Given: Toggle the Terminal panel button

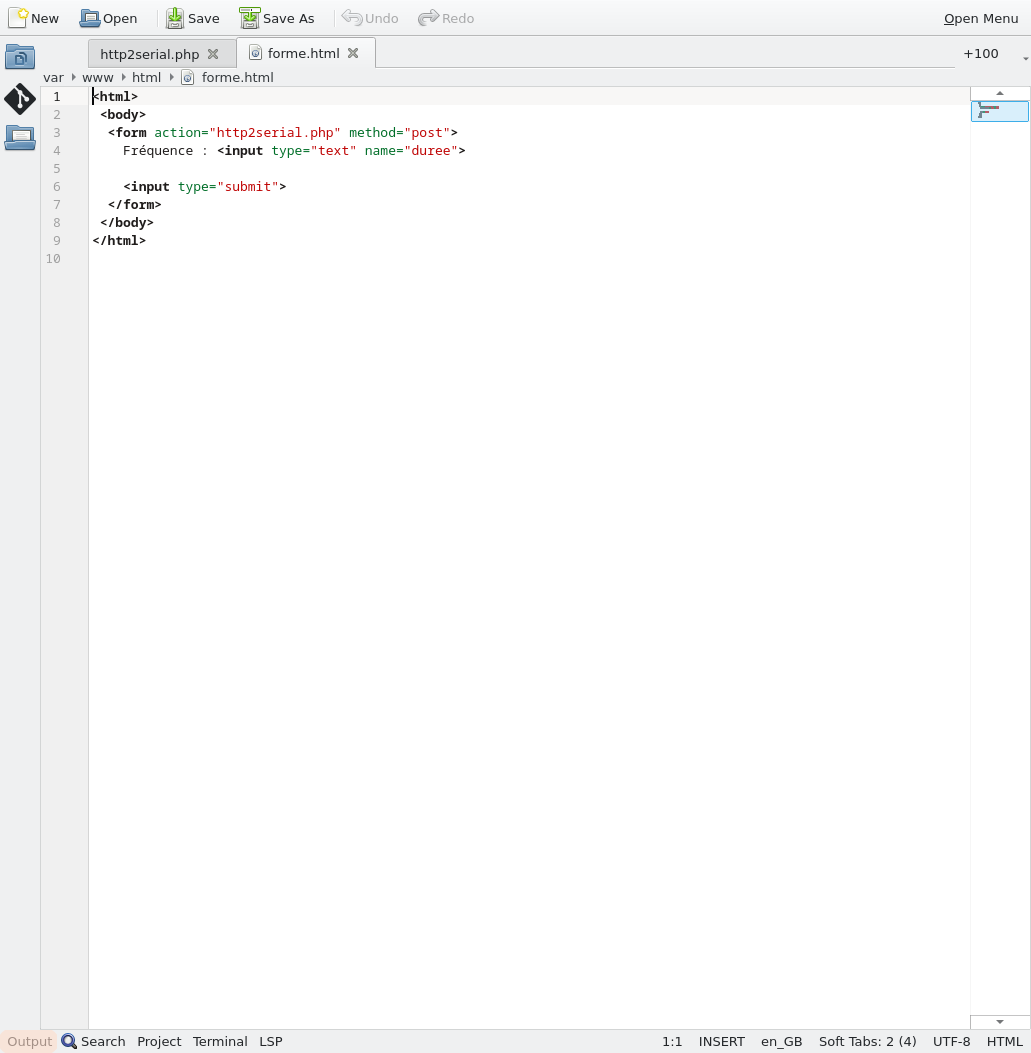Looking at the screenshot, I should point(220,1041).
